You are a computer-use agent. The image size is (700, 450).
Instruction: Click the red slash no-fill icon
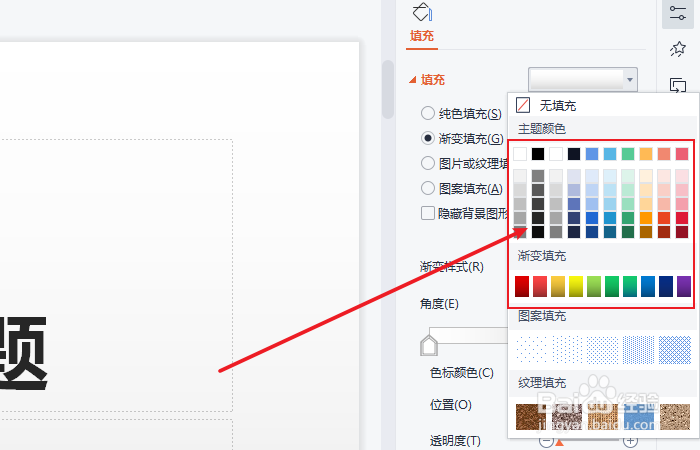pos(523,105)
